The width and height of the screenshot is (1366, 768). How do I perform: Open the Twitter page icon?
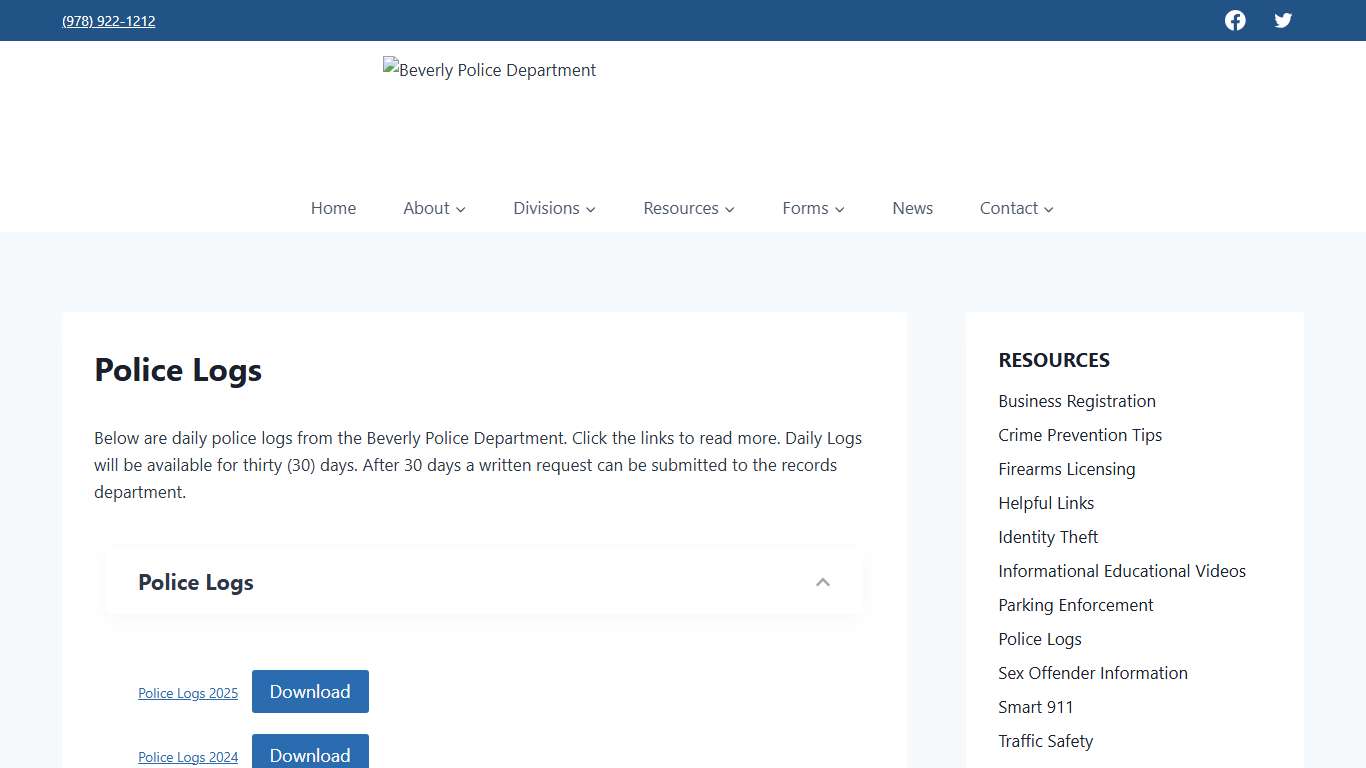[x=1283, y=20]
